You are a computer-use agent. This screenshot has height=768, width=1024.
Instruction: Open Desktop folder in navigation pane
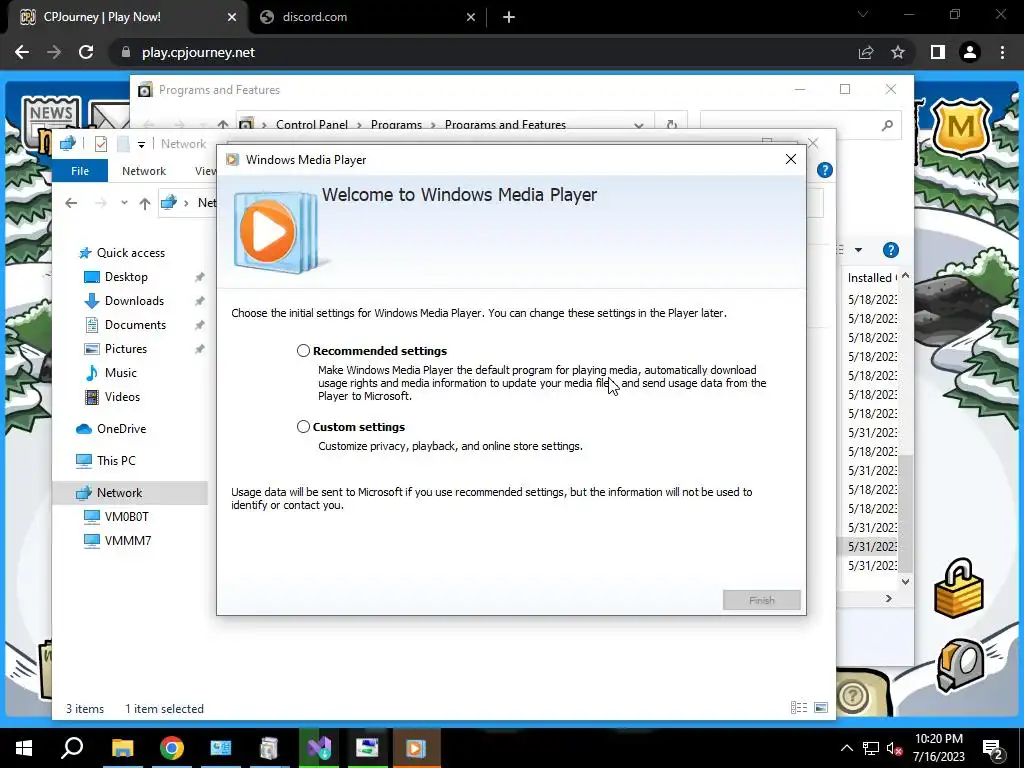126,277
